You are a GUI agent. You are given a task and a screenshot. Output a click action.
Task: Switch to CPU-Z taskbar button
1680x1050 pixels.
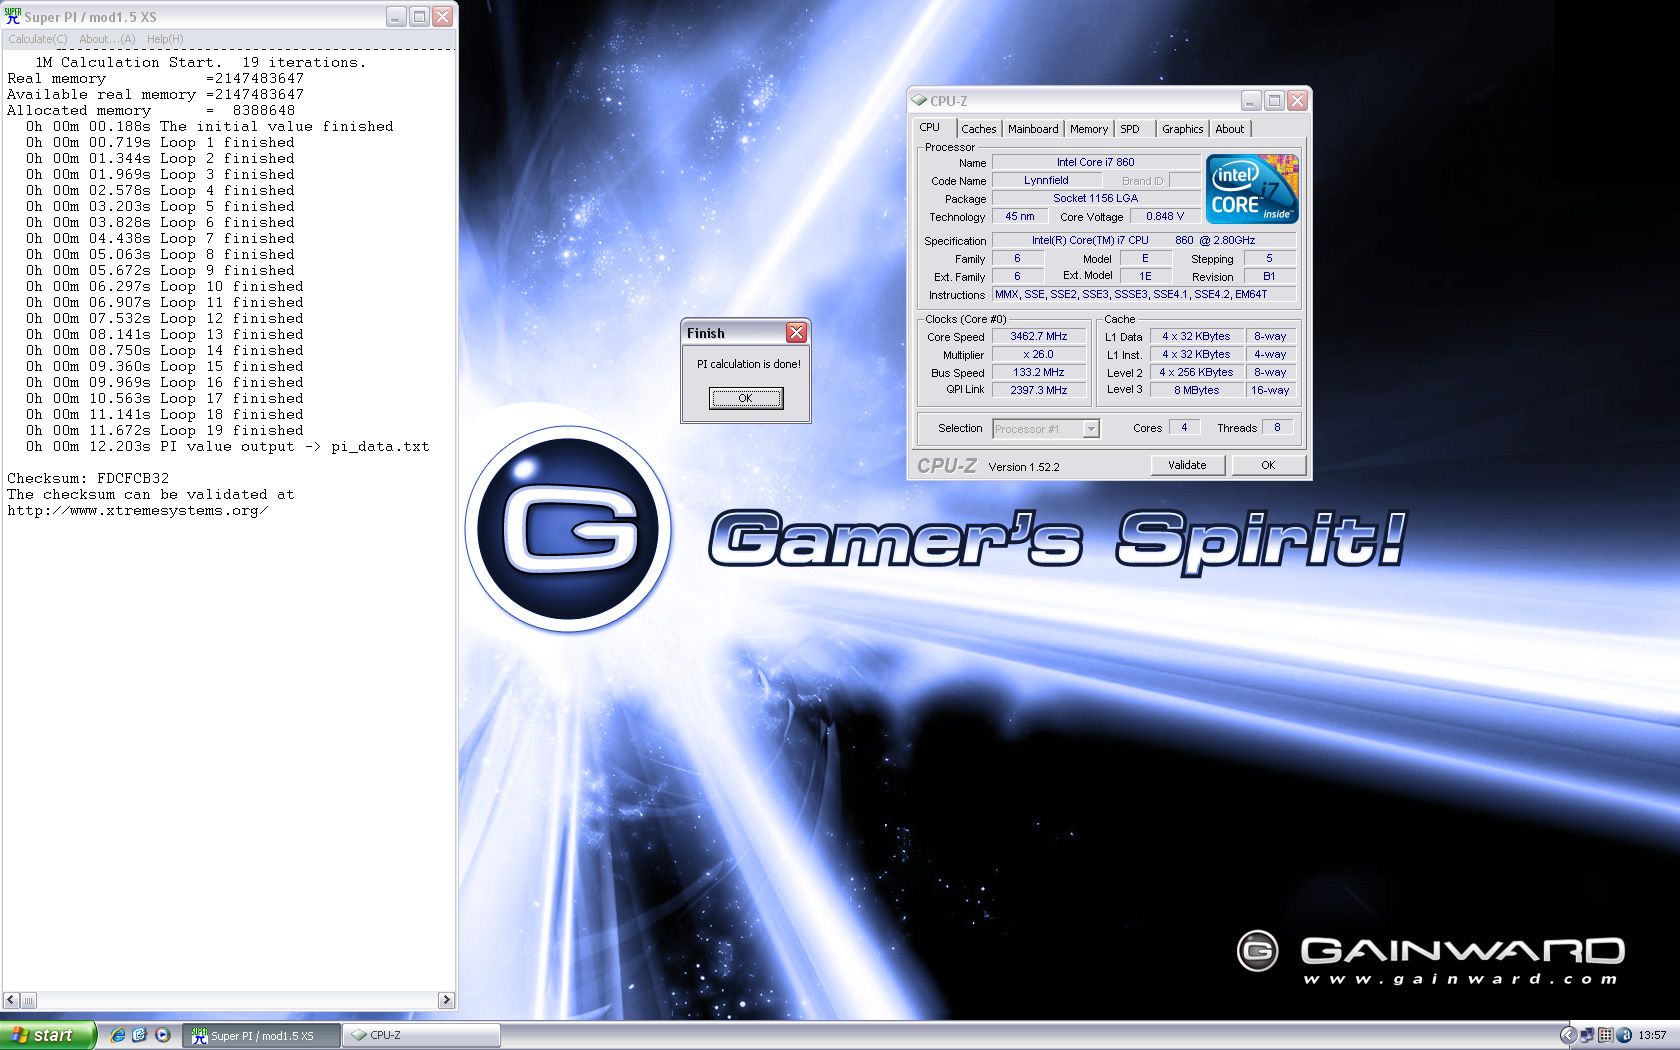421,1035
